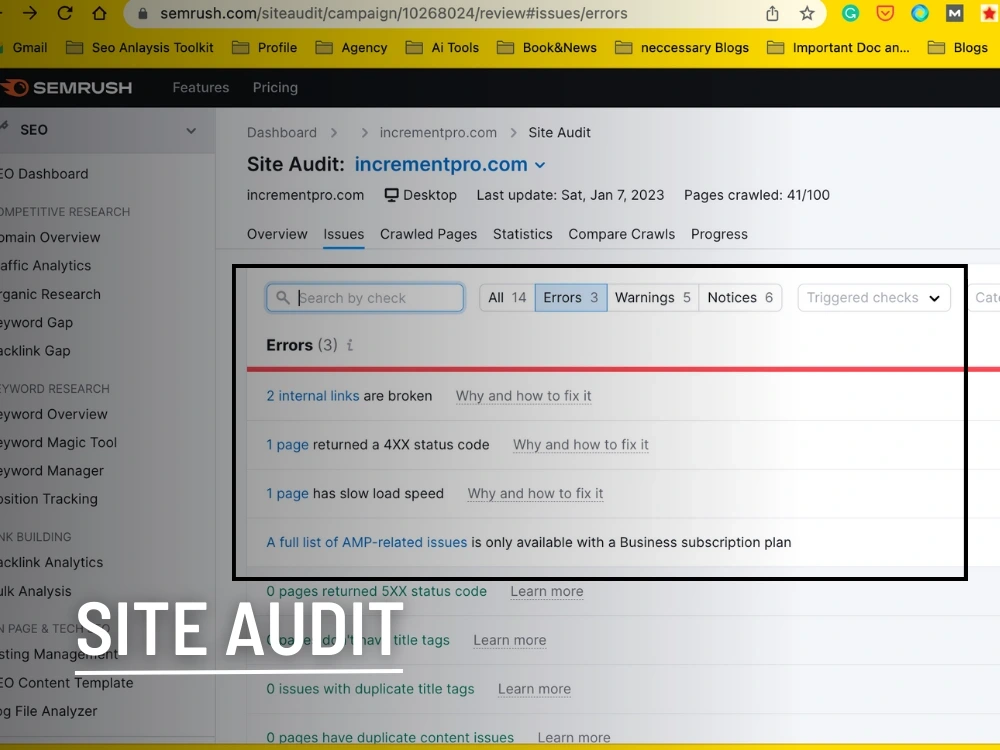This screenshot has height=750, width=1000.
Task: Click Learn more for 5XX status code
Action: (x=547, y=592)
